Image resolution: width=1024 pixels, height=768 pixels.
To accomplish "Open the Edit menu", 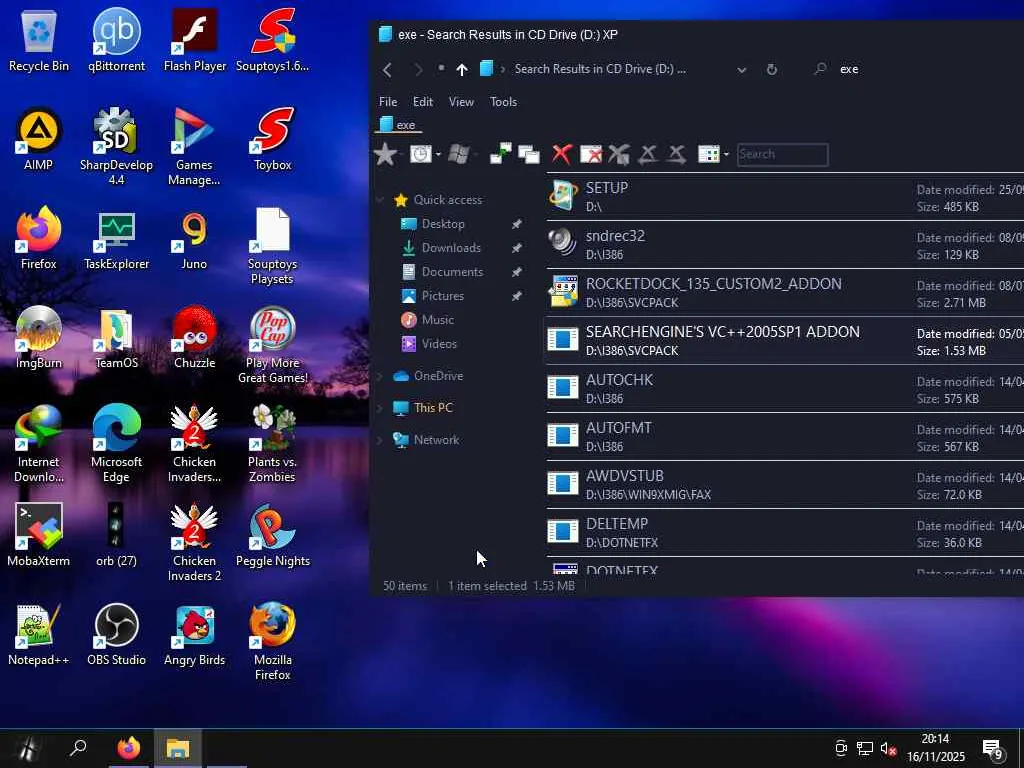I will (423, 102).
